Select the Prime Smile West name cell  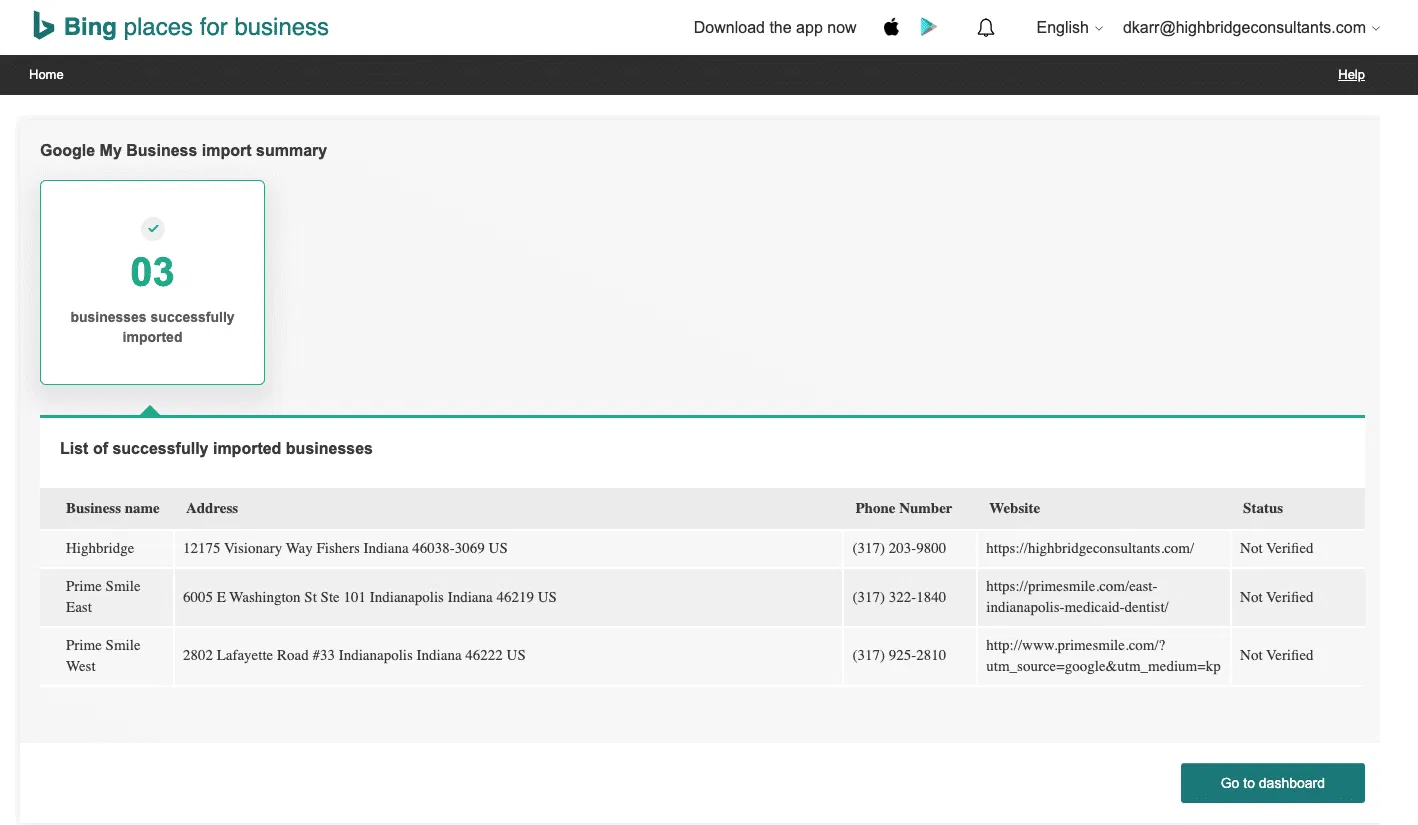coord(103,656)
